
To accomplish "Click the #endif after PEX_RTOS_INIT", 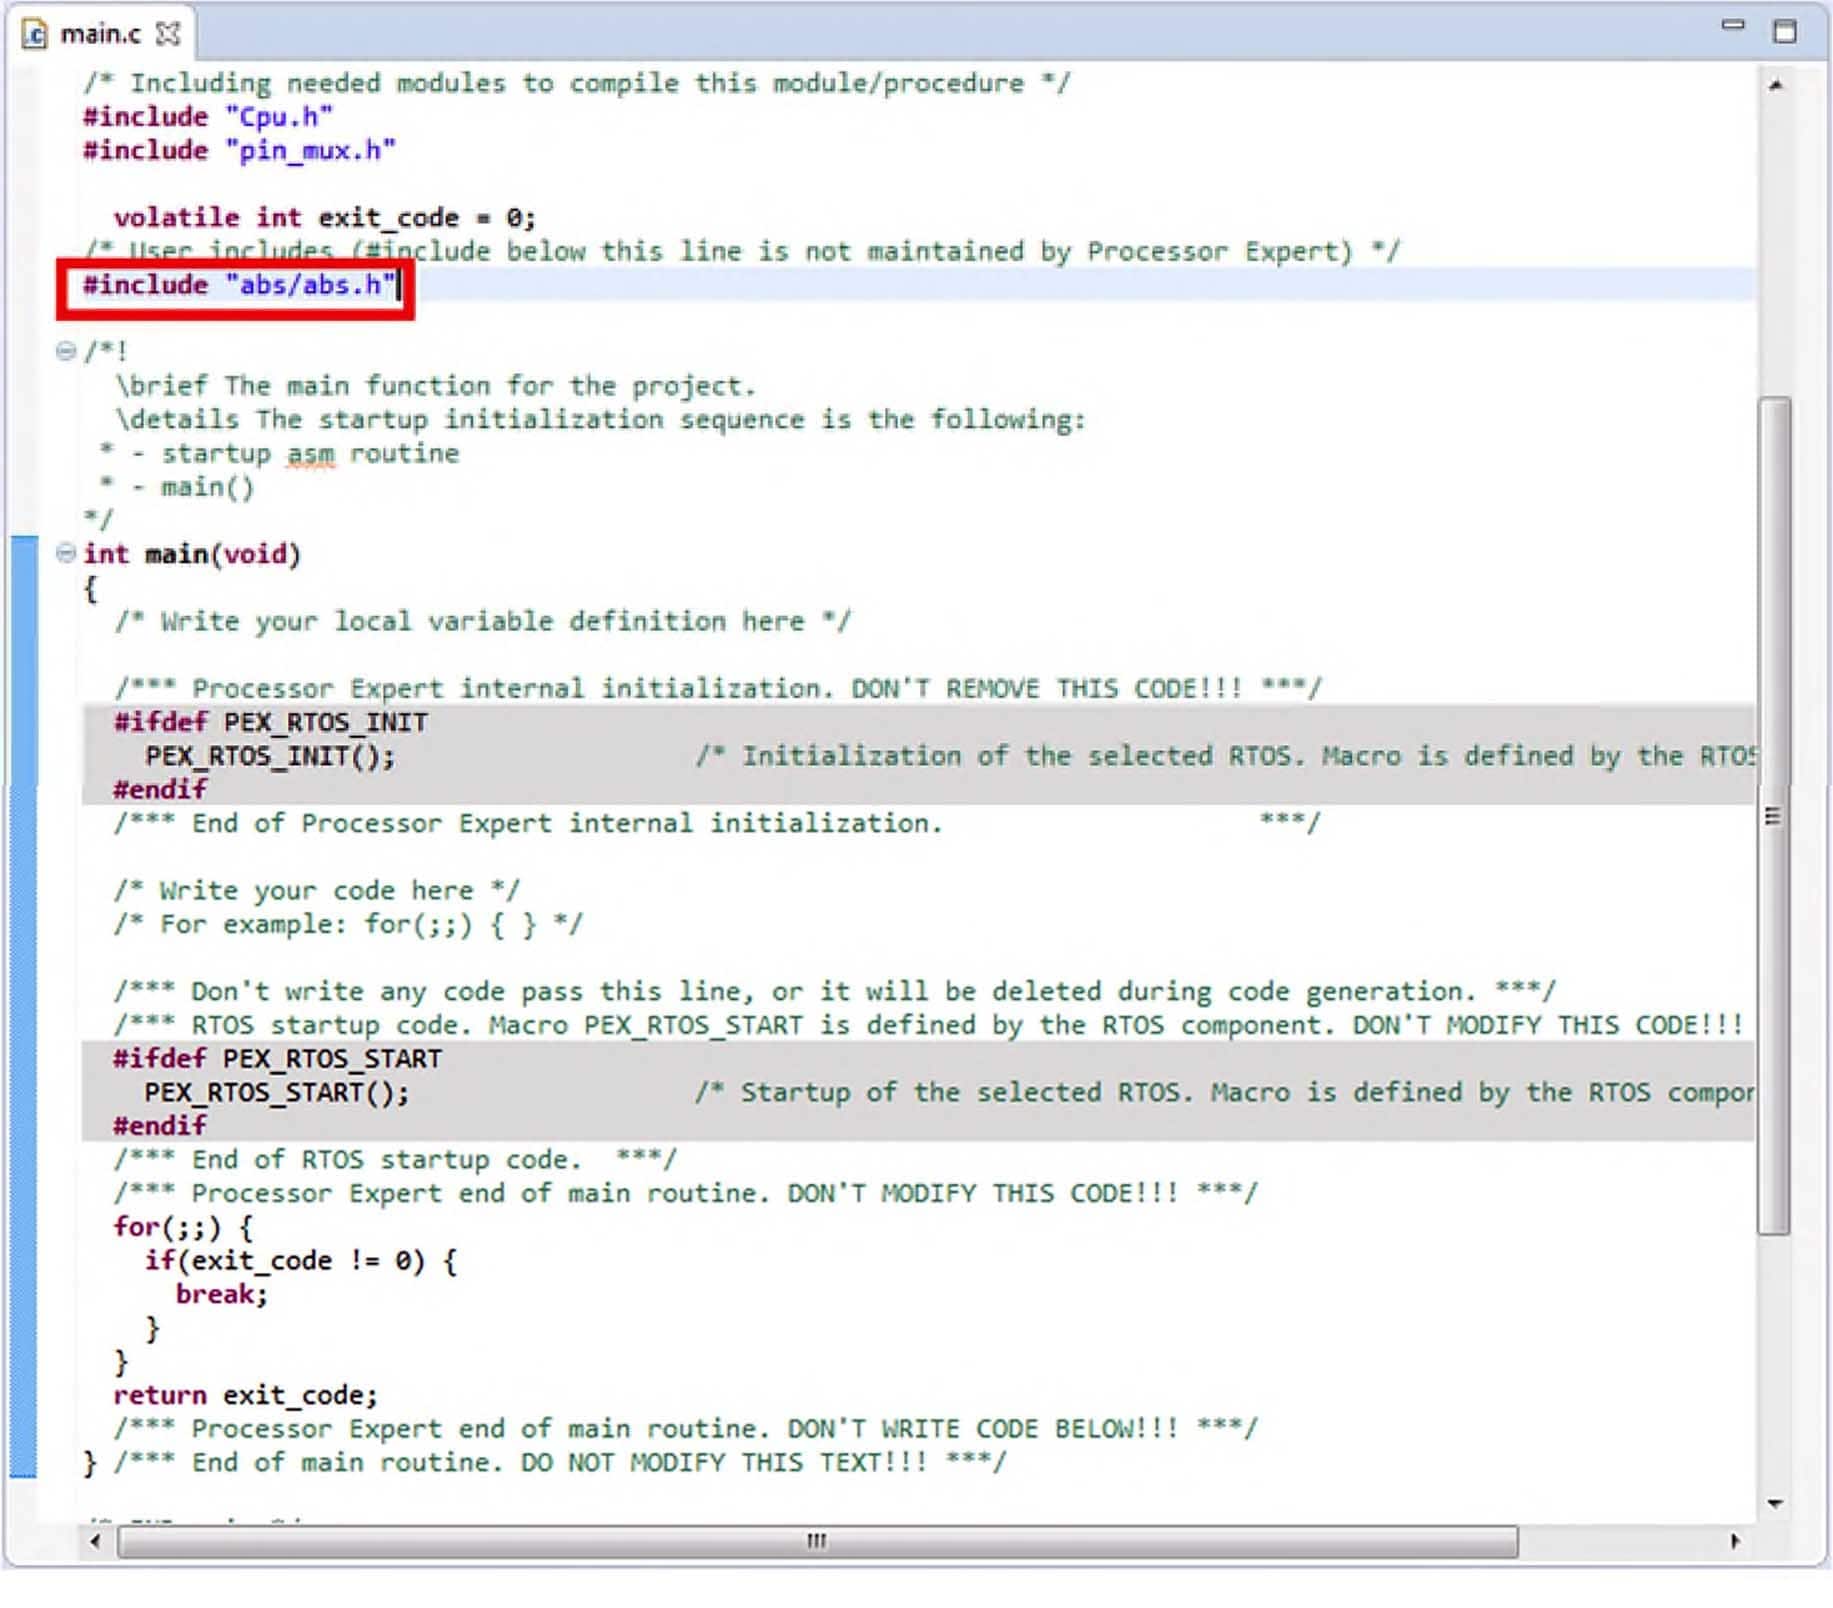I will click(160, 790).
